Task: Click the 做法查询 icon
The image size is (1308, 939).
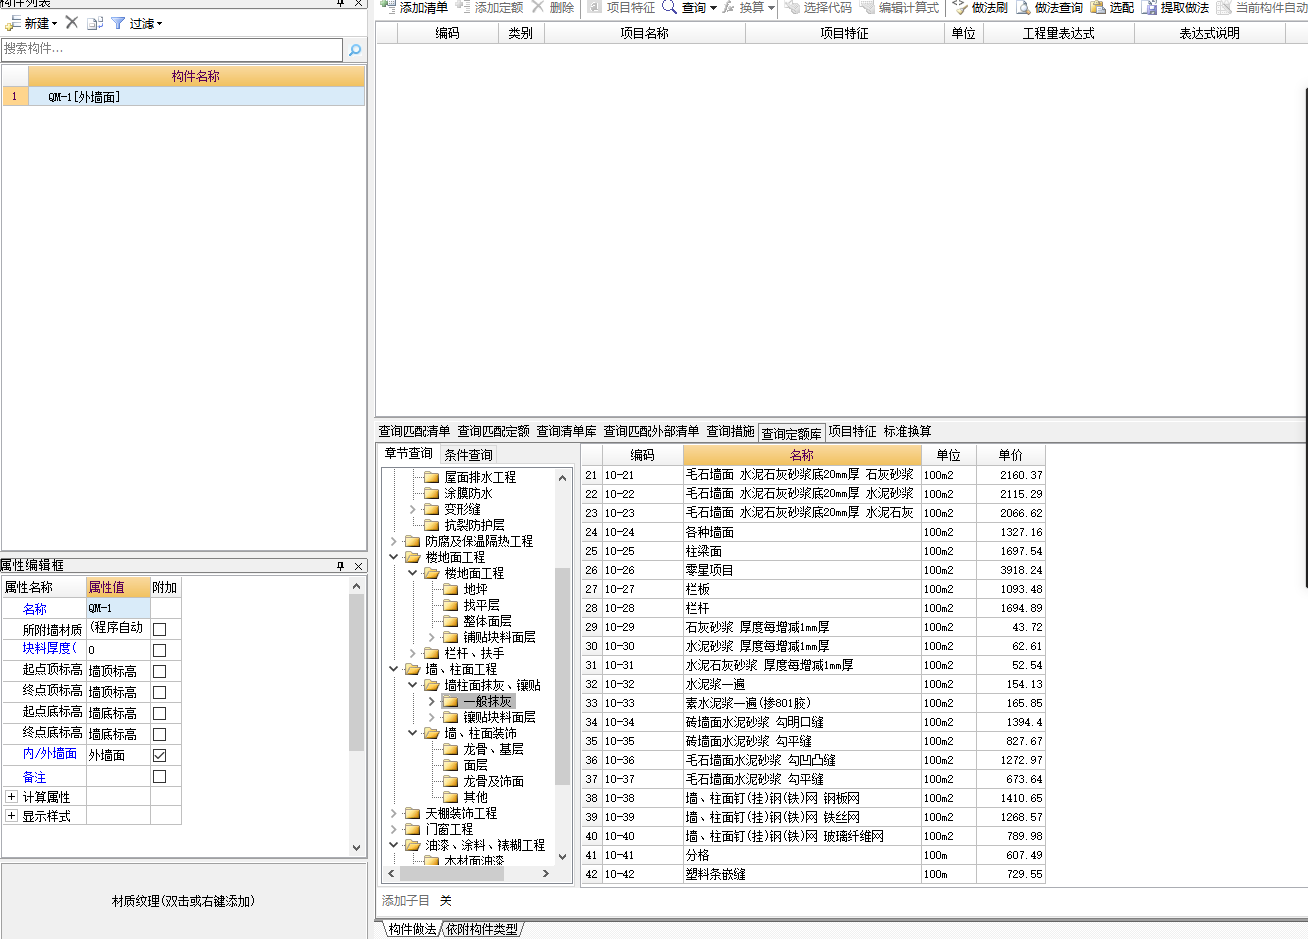Action: point(1023,7)
